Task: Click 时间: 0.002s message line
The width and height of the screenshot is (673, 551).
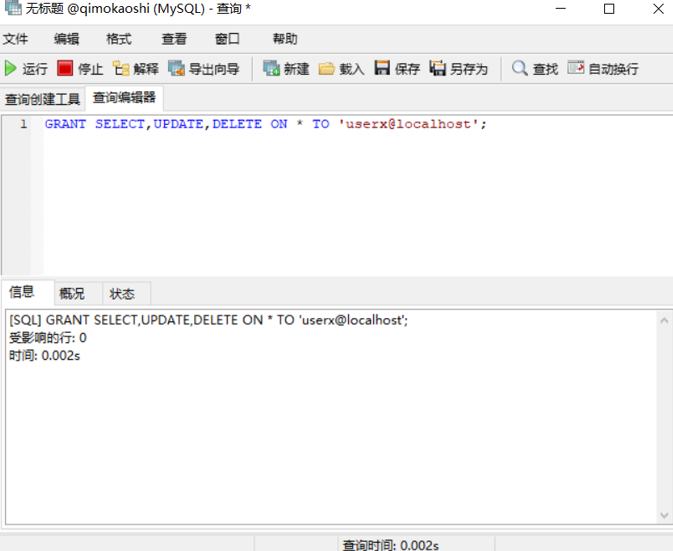Action: pyautogui.click(x=45, y=356)
